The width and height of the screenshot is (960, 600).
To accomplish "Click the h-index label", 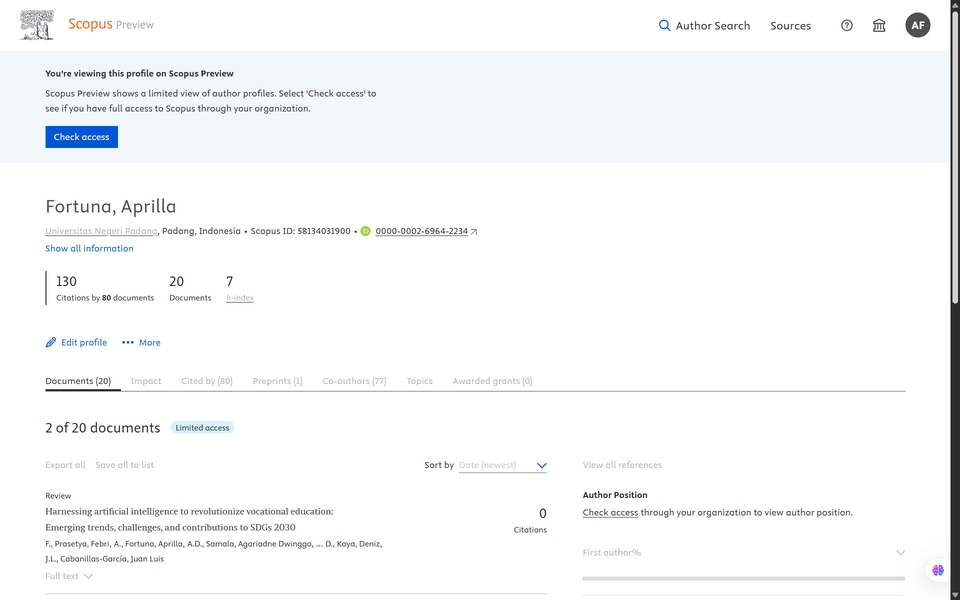I will [239, 298].
